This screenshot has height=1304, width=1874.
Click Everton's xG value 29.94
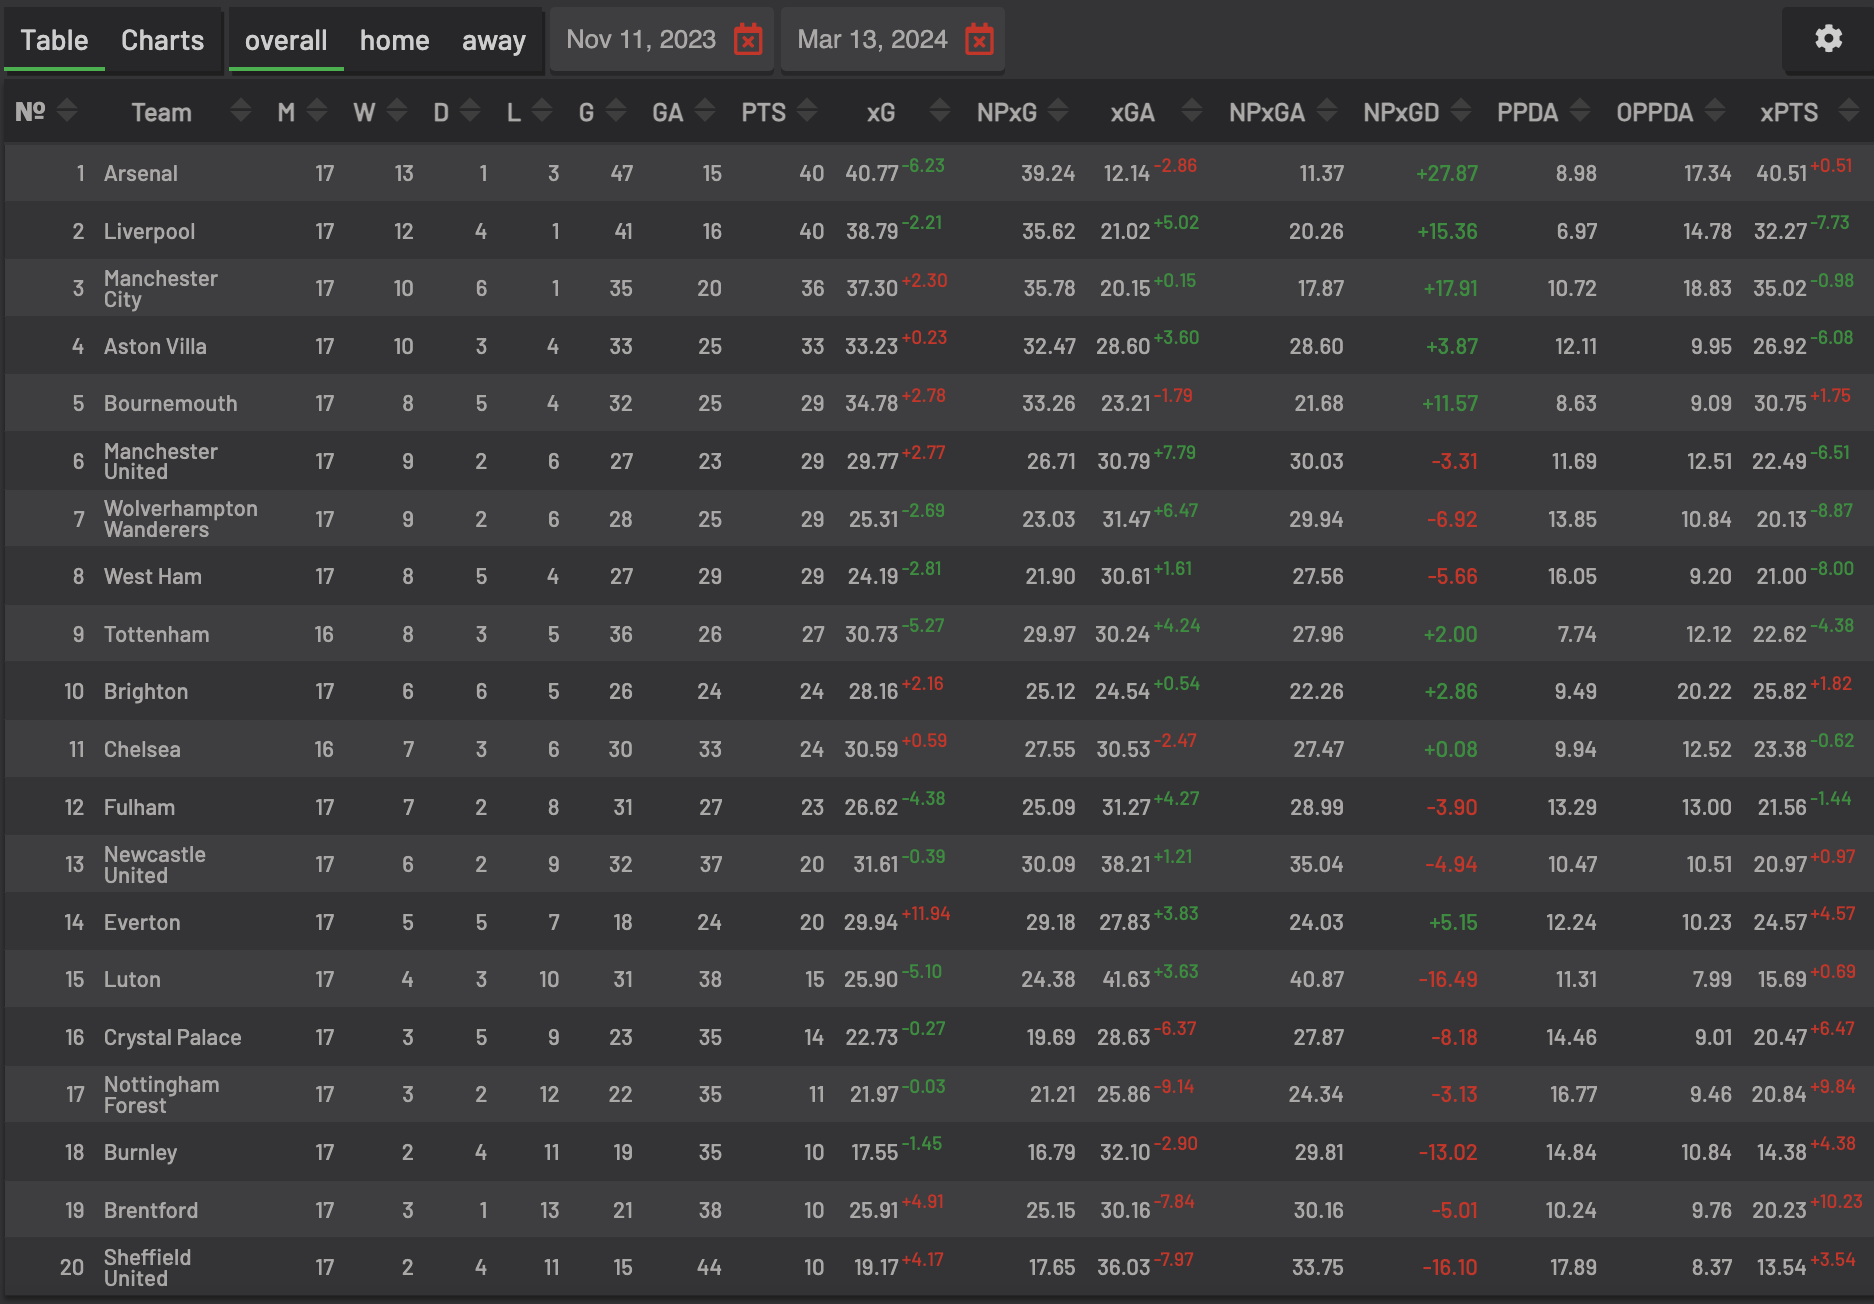870,922
